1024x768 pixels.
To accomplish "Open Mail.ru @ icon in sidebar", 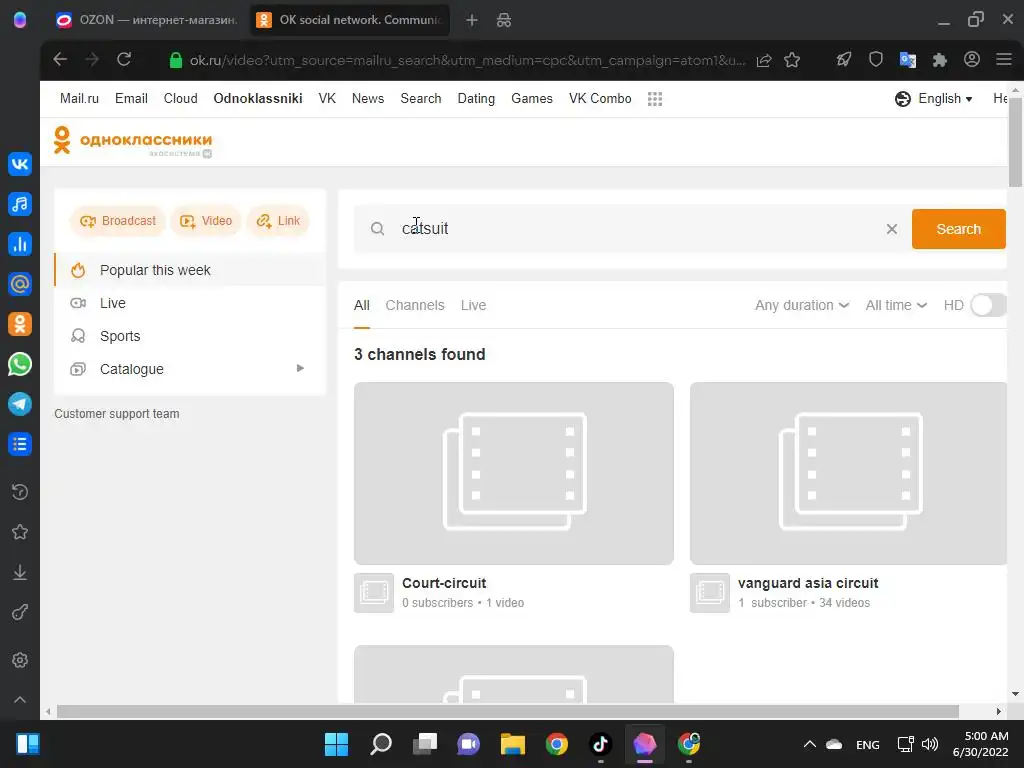I will (x=20, y=284).
